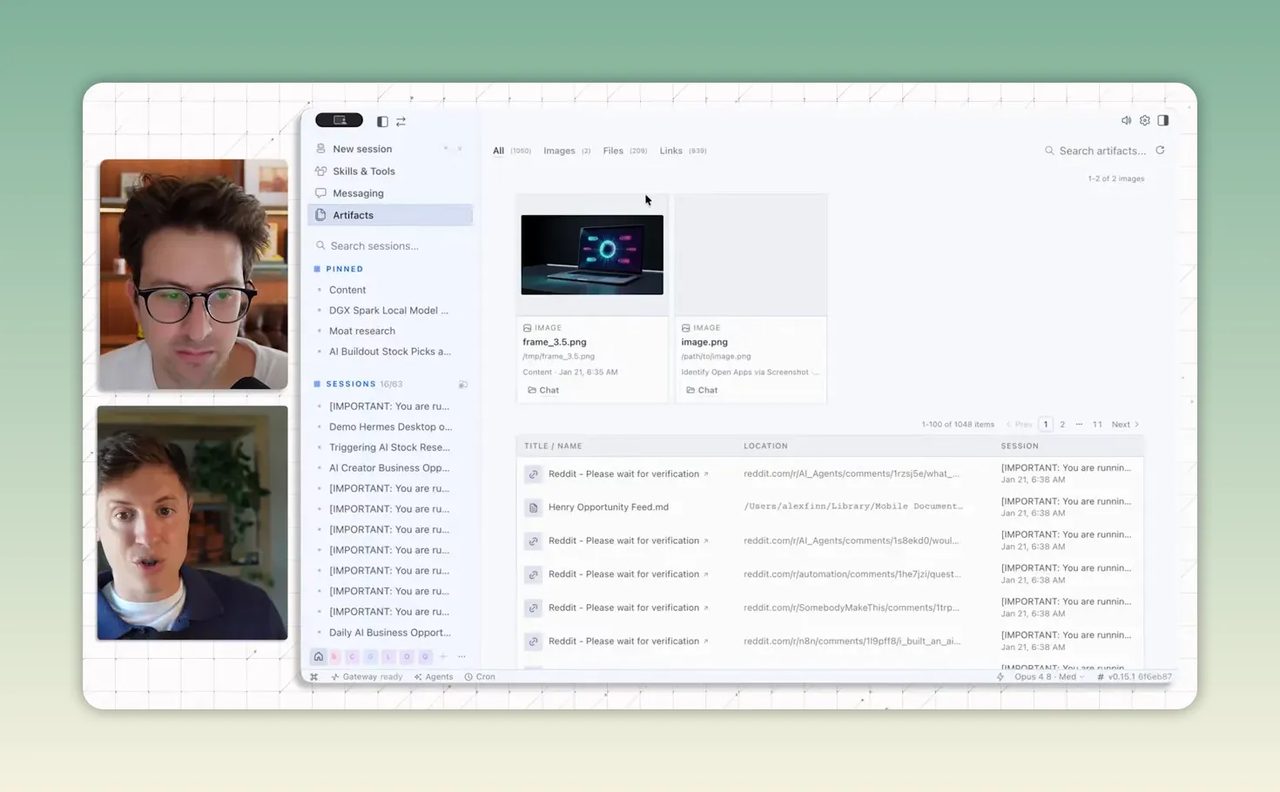Click Chat button under frame_3.5.png

543,390
